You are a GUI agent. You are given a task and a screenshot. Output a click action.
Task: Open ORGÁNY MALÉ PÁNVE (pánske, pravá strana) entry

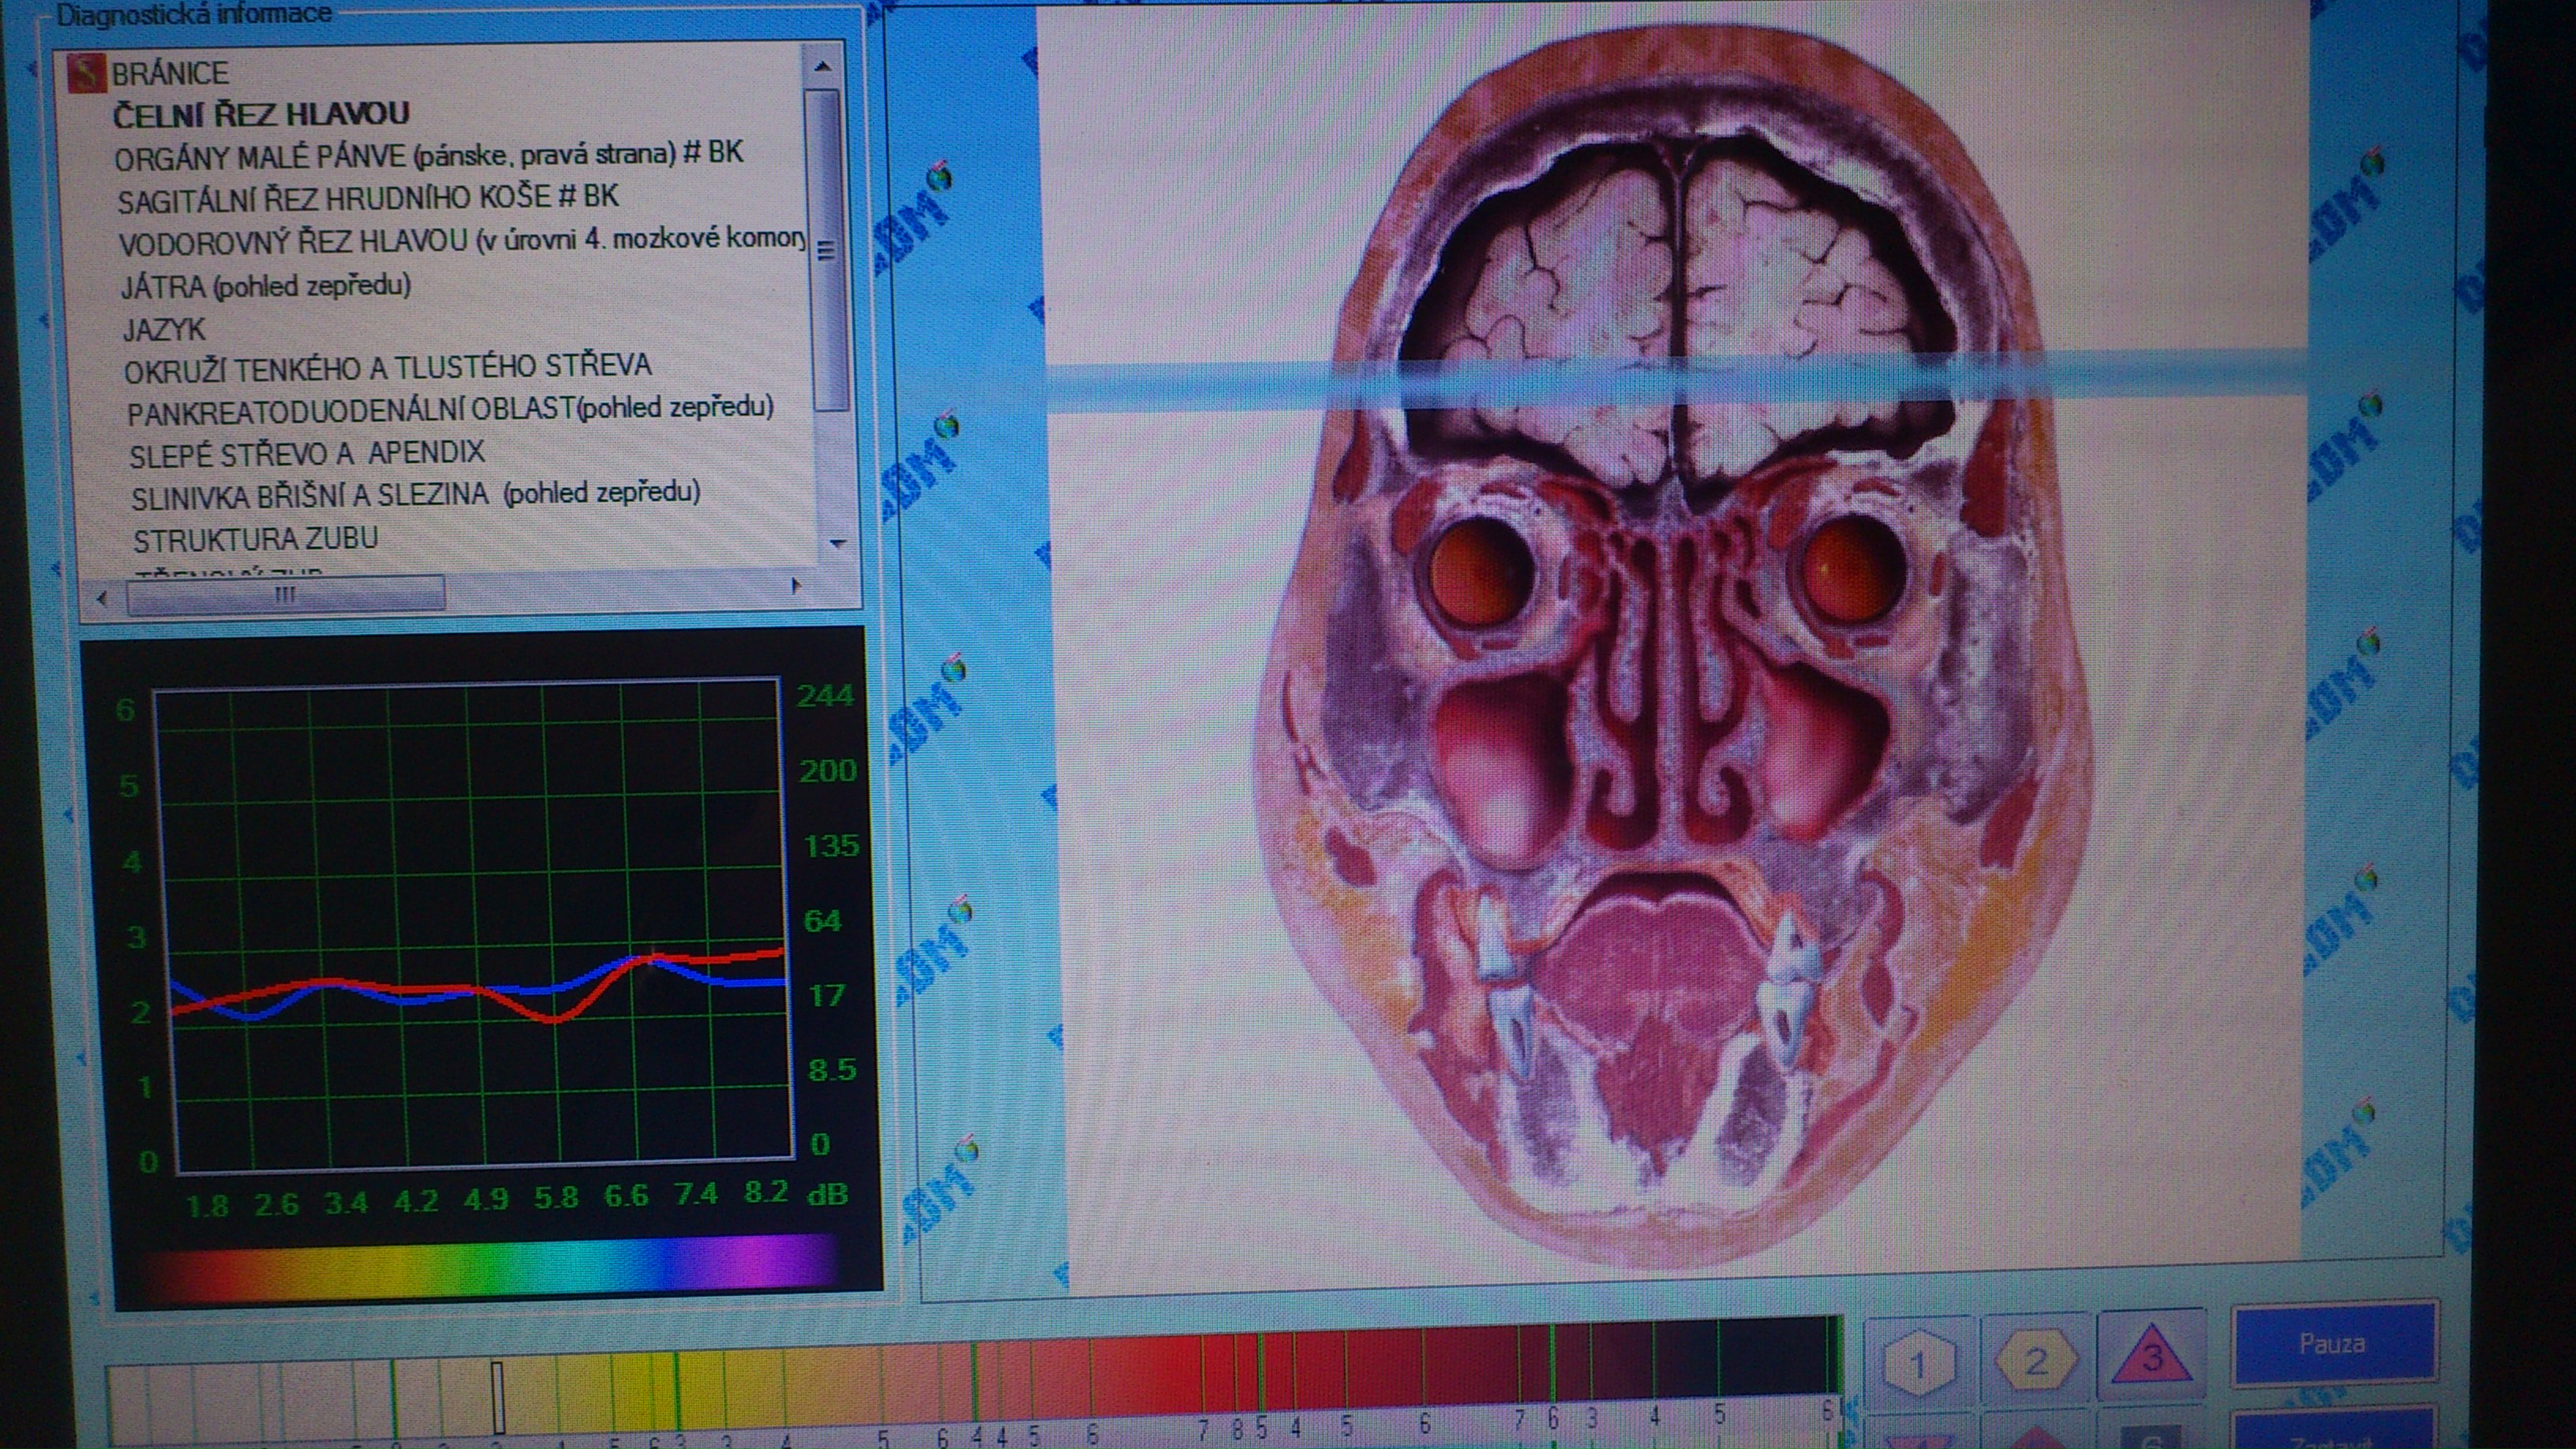(429, 155)
